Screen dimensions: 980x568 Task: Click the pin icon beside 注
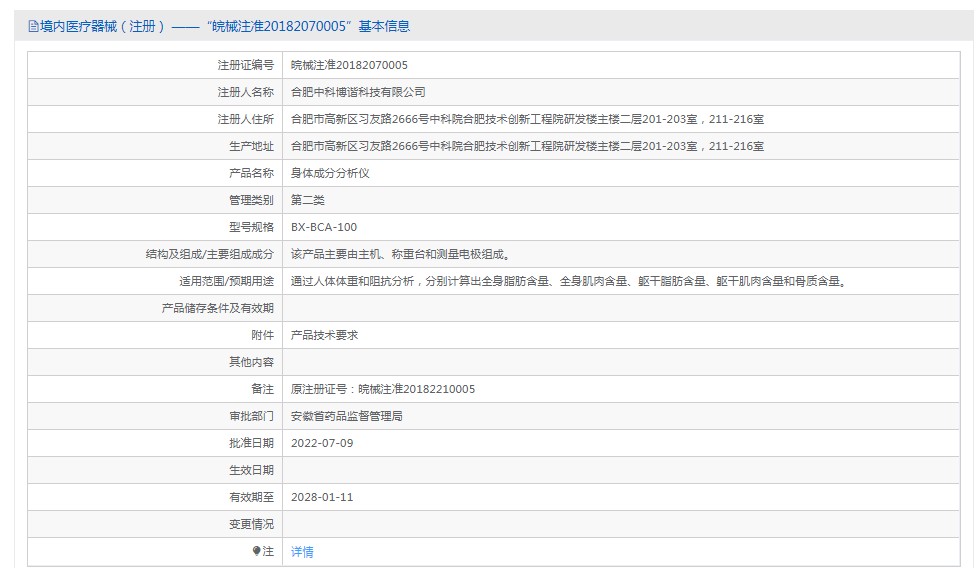(256, 551)
